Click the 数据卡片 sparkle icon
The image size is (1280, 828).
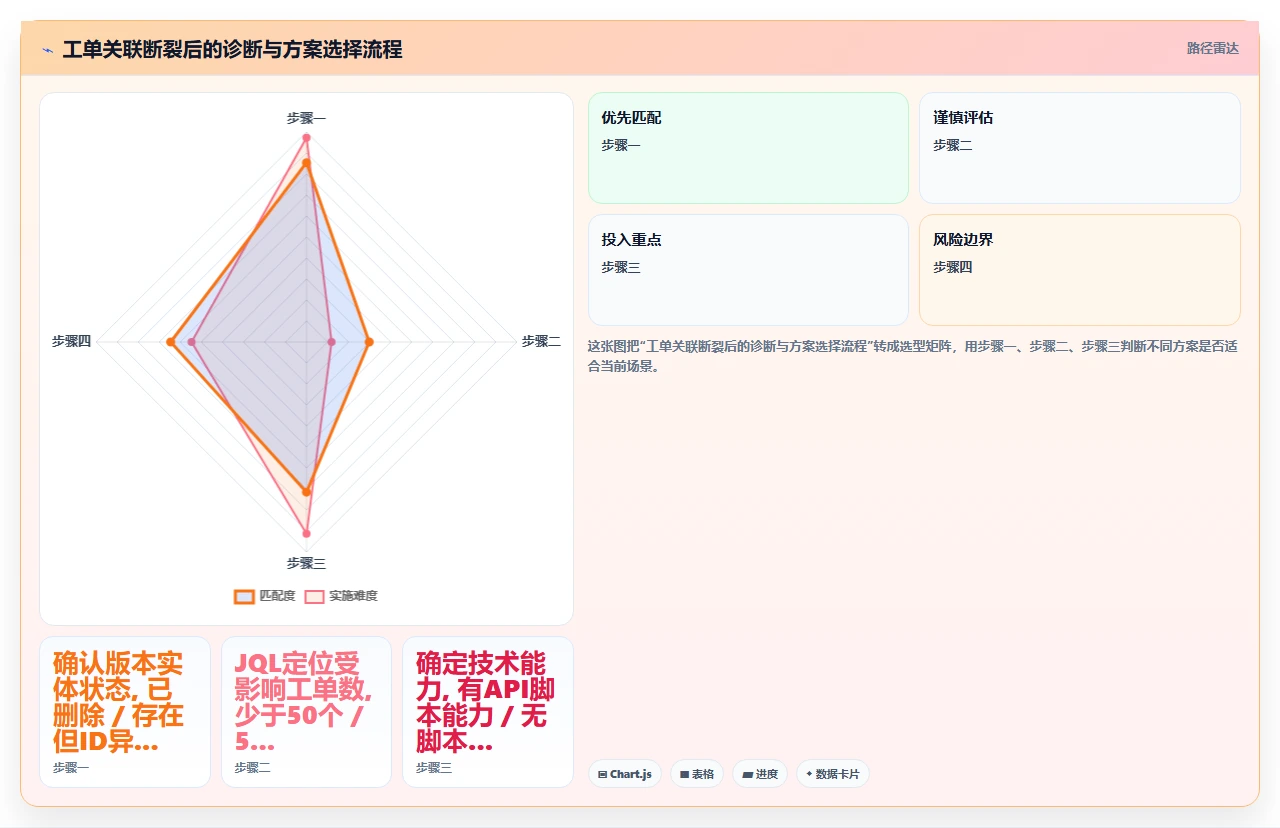point(809,774)
